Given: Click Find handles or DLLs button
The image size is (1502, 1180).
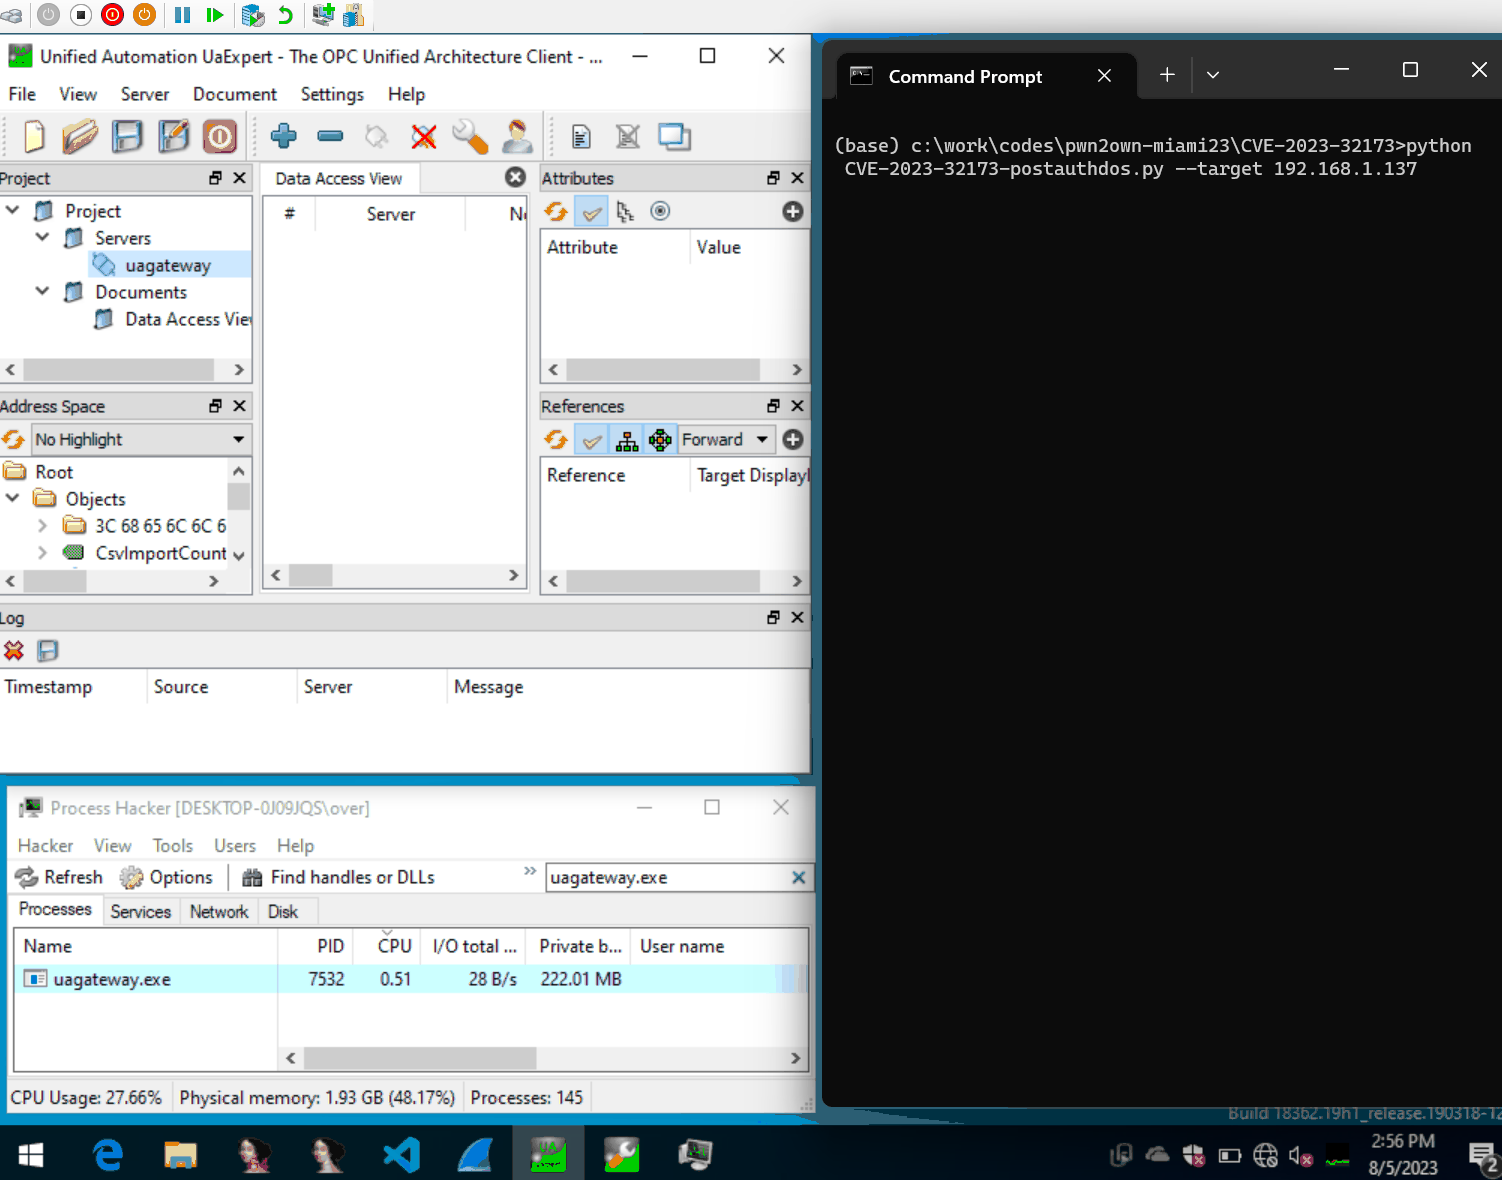Looking at the screenshot, I should pos(339,877).
